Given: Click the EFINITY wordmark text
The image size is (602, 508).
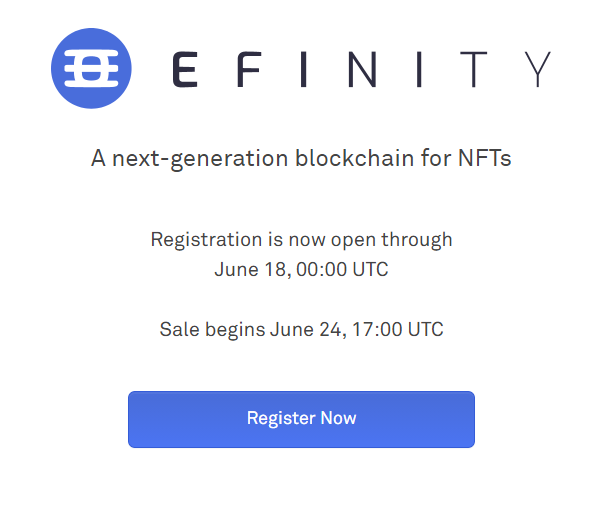Looking at the screenshot, I should [362, 69].
